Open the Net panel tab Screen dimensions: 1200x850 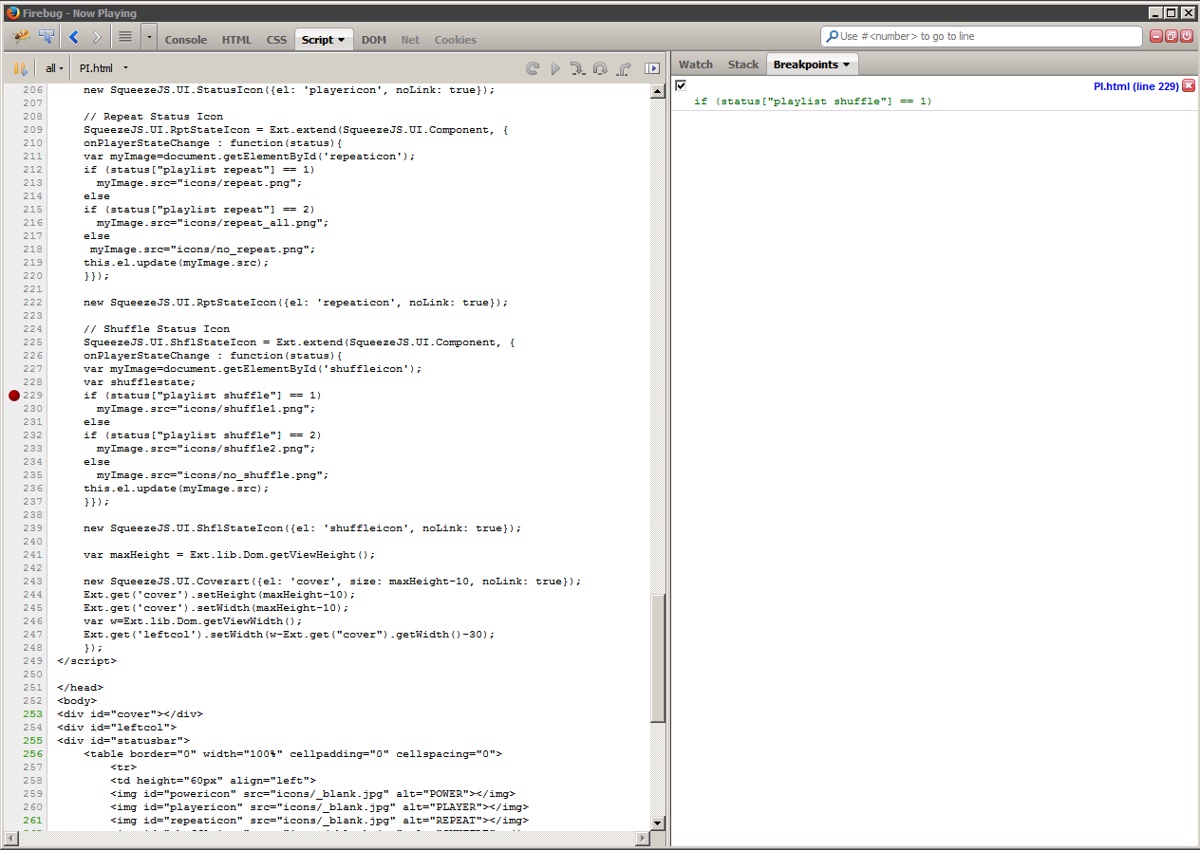click(x=410, y=40)
